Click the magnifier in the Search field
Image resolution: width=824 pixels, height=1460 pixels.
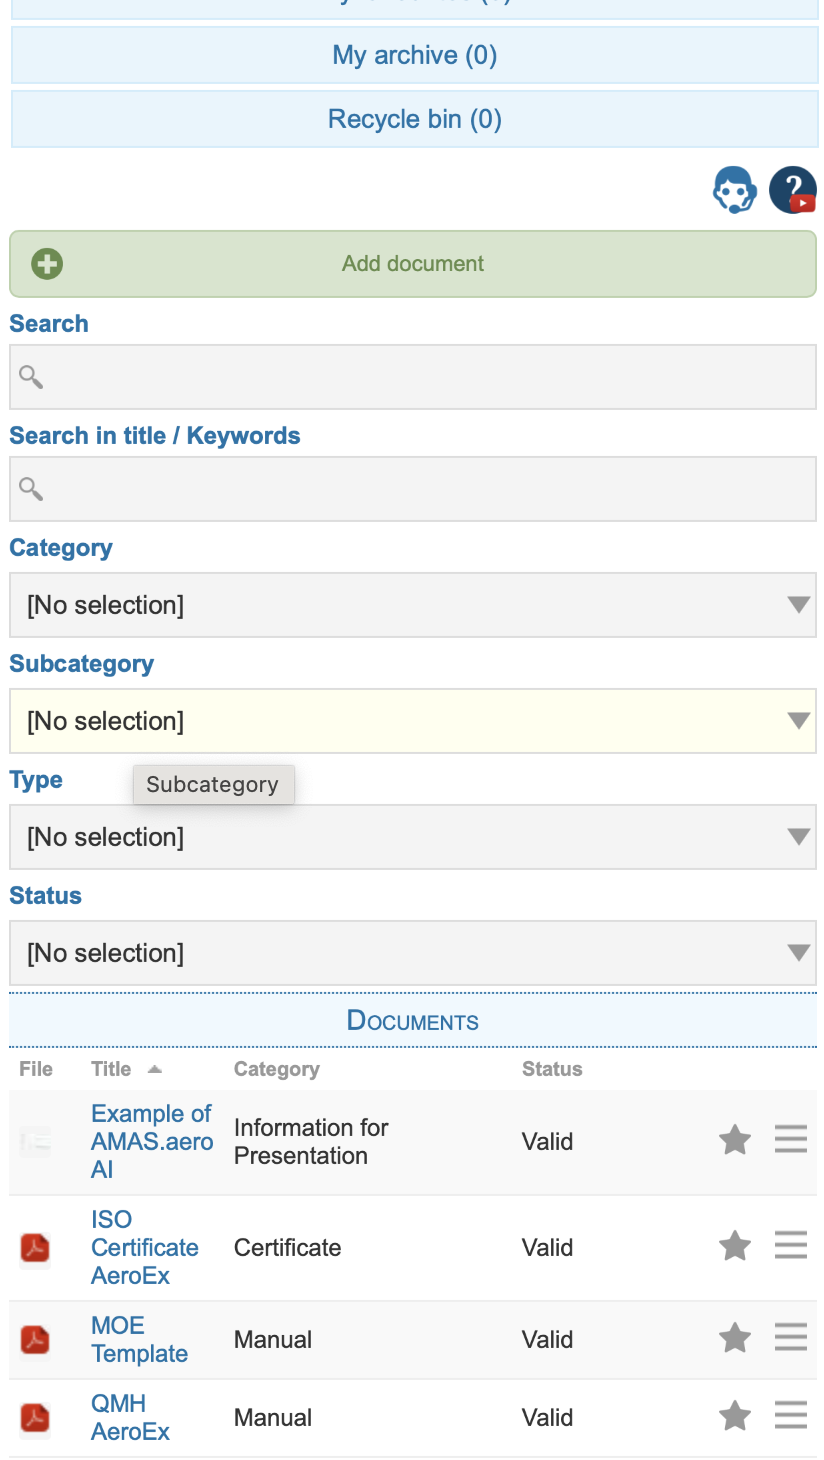tap(30, 377)
